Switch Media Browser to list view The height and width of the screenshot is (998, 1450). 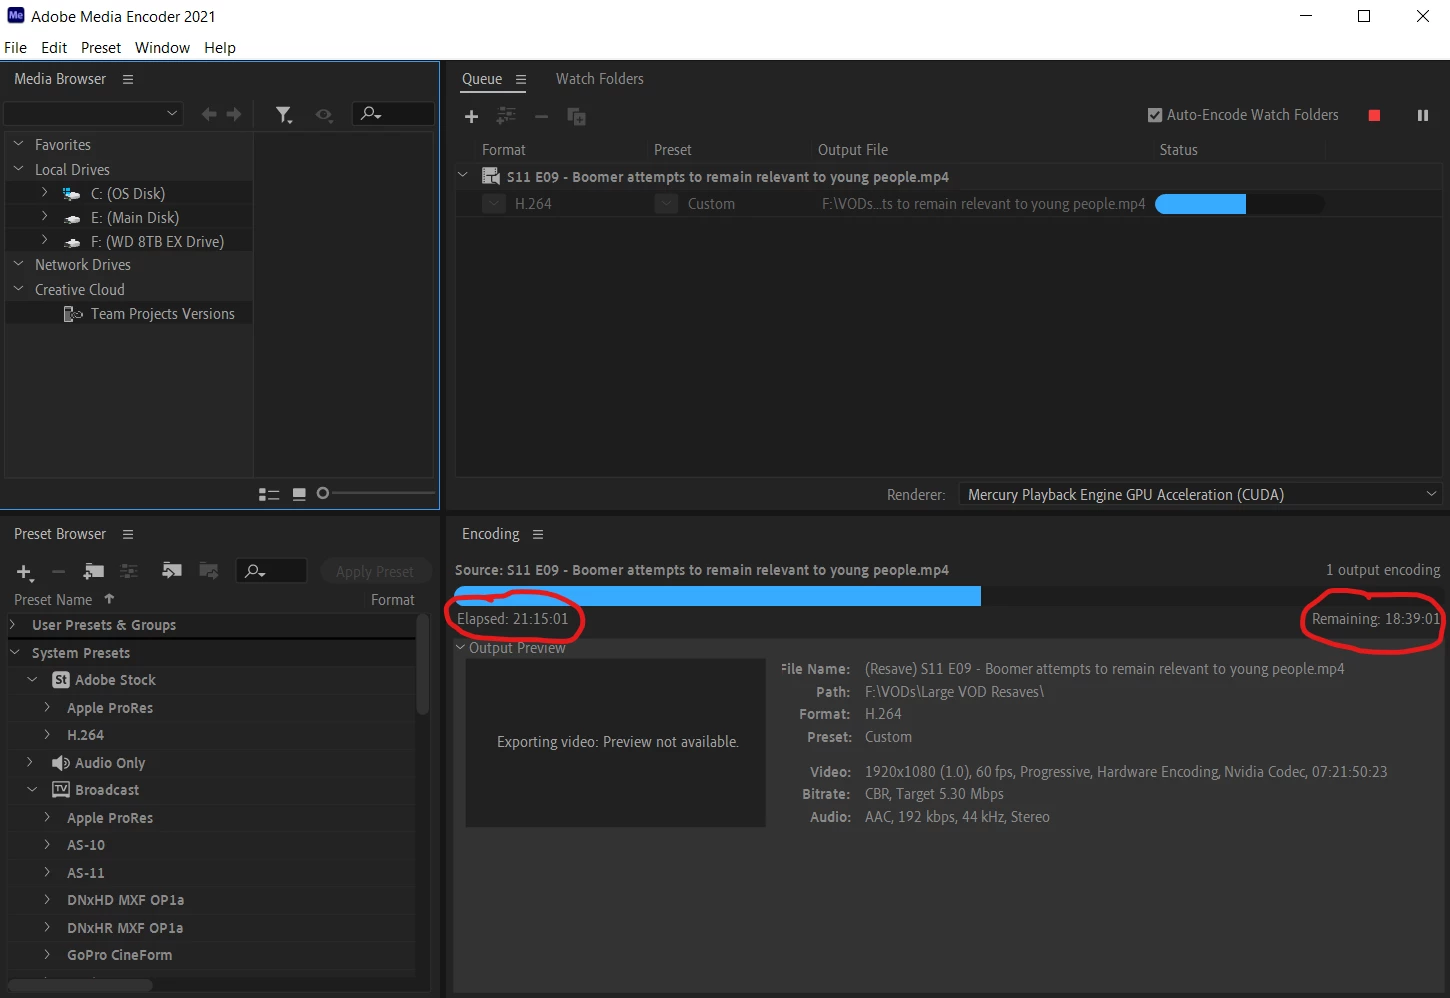(x=269, y=494)
